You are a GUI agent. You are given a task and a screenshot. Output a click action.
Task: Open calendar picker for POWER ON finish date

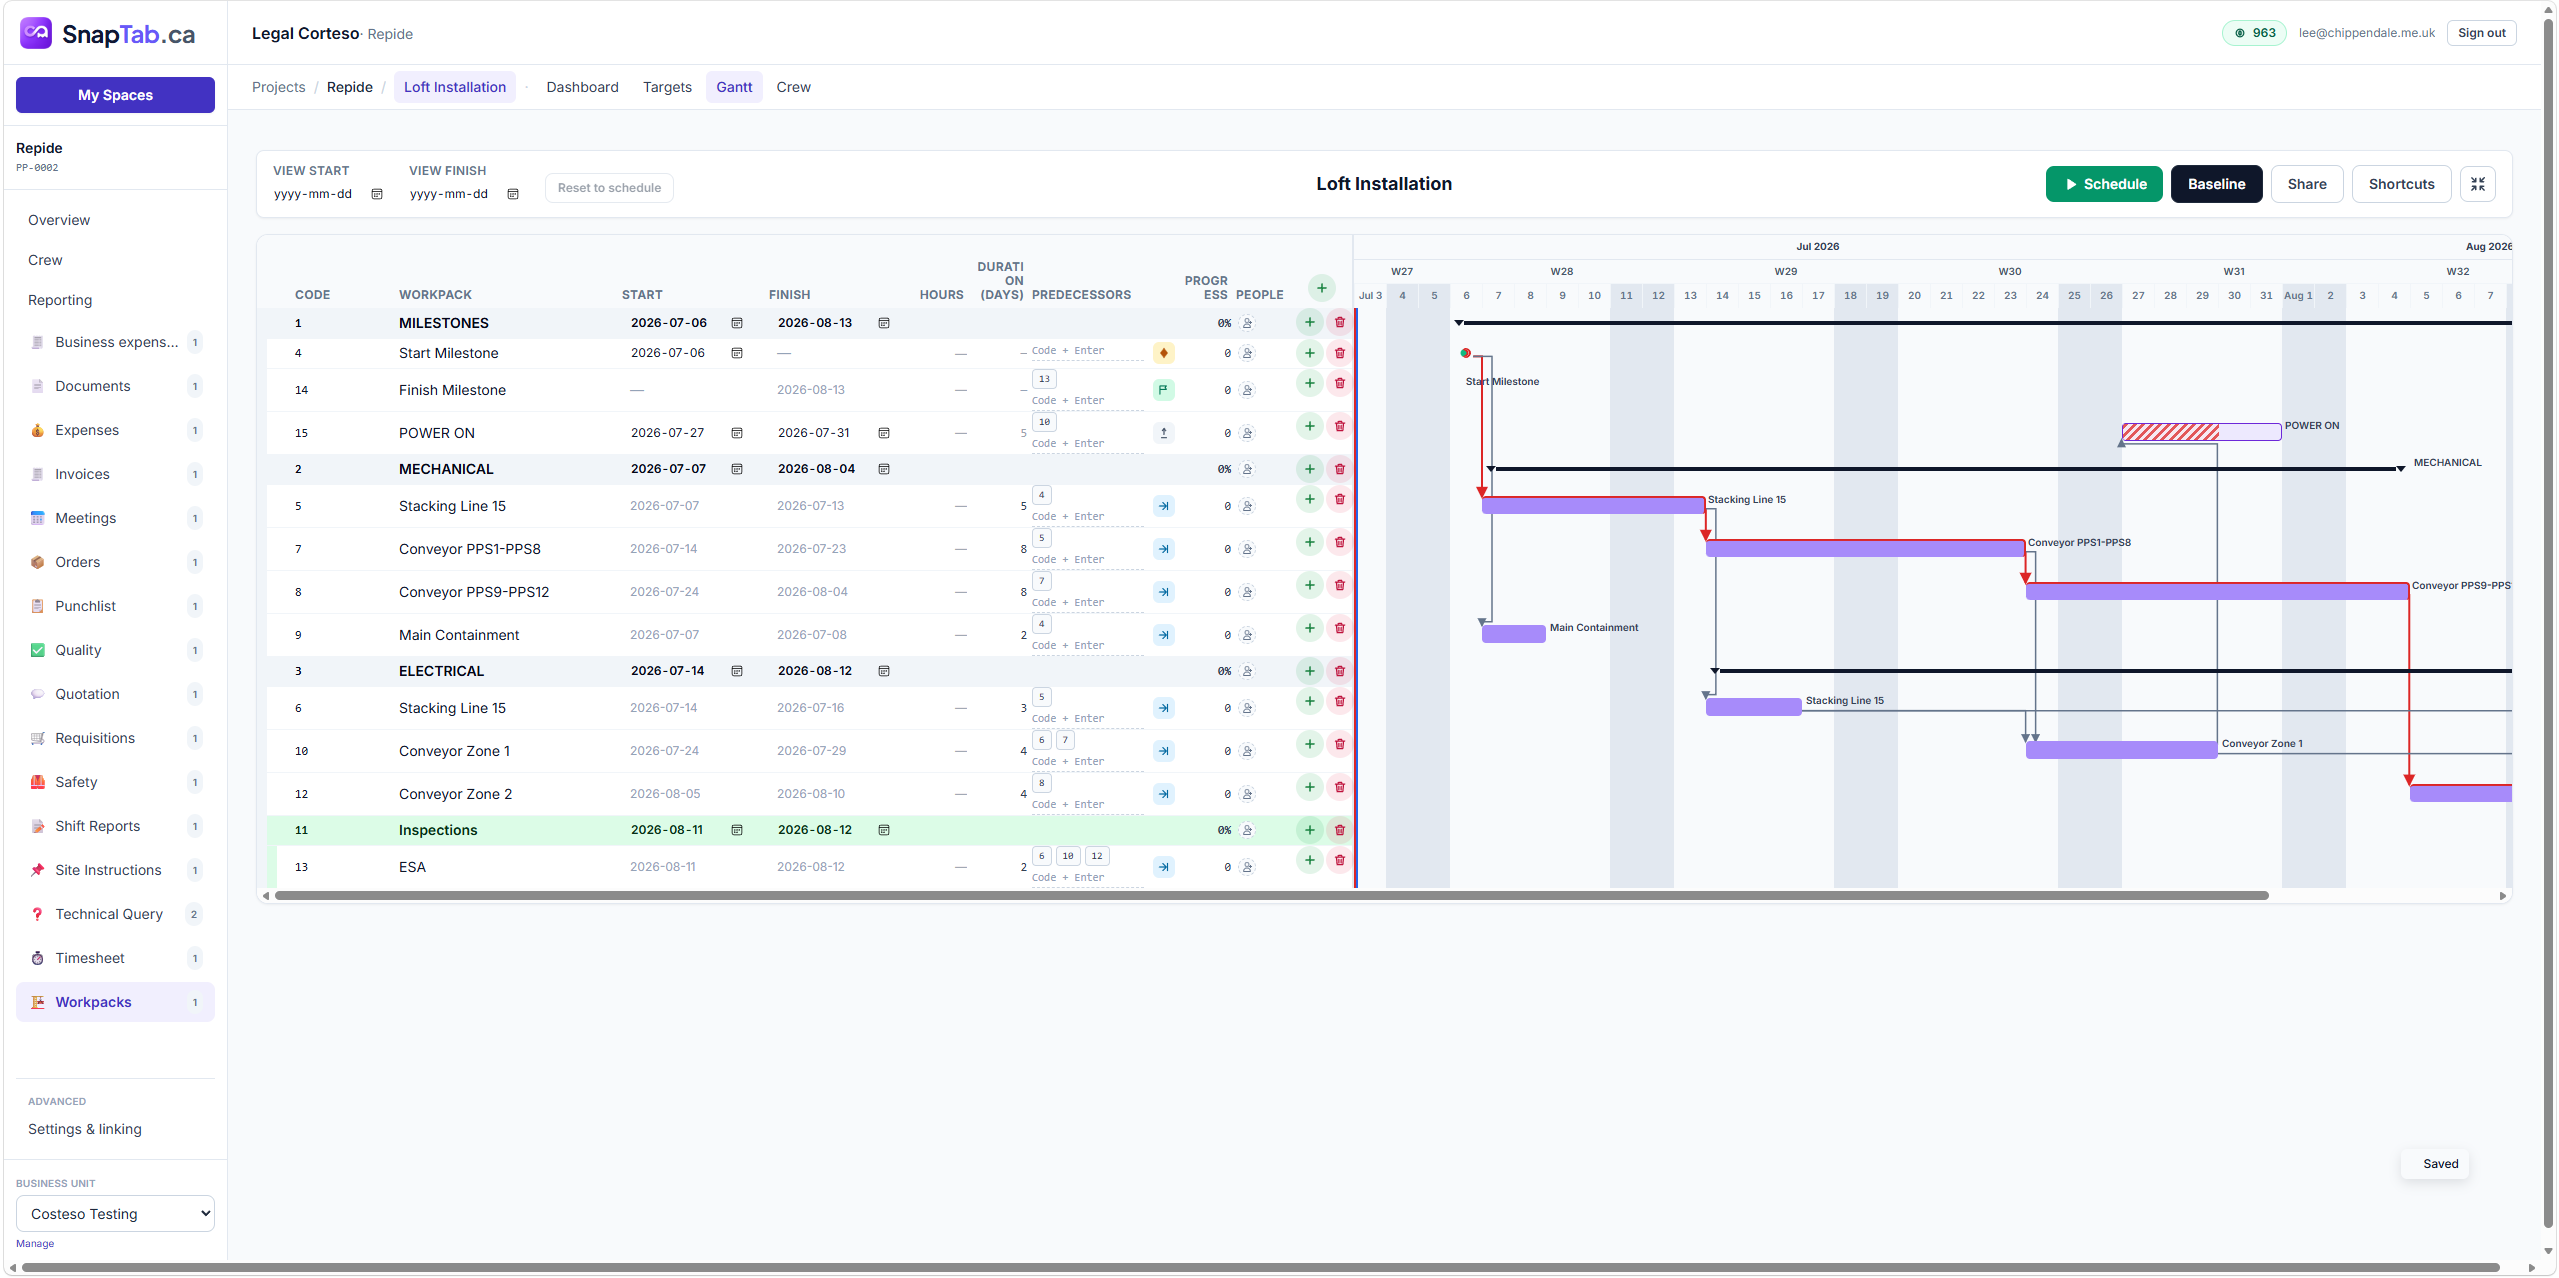pos(883,433)
